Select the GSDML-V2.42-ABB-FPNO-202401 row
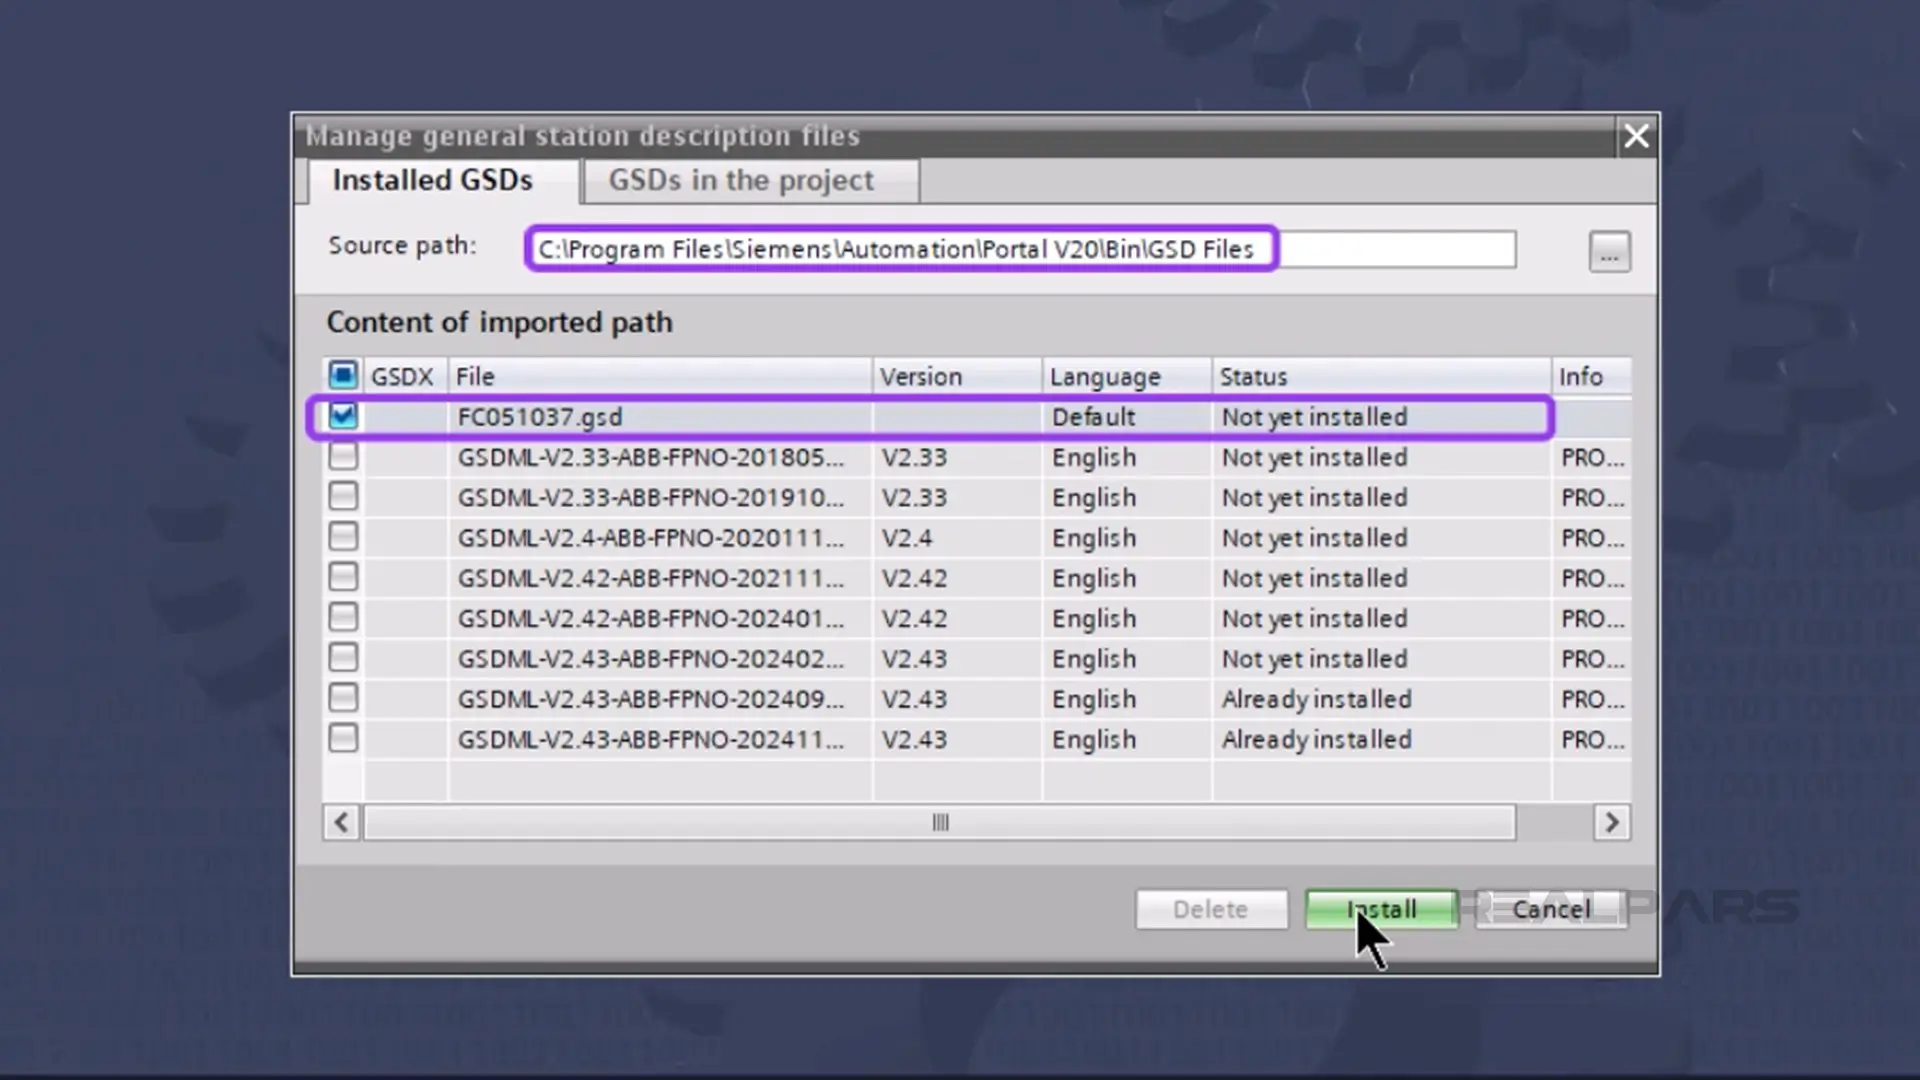The image size is (1920, 1080). (x=648, y=618)
